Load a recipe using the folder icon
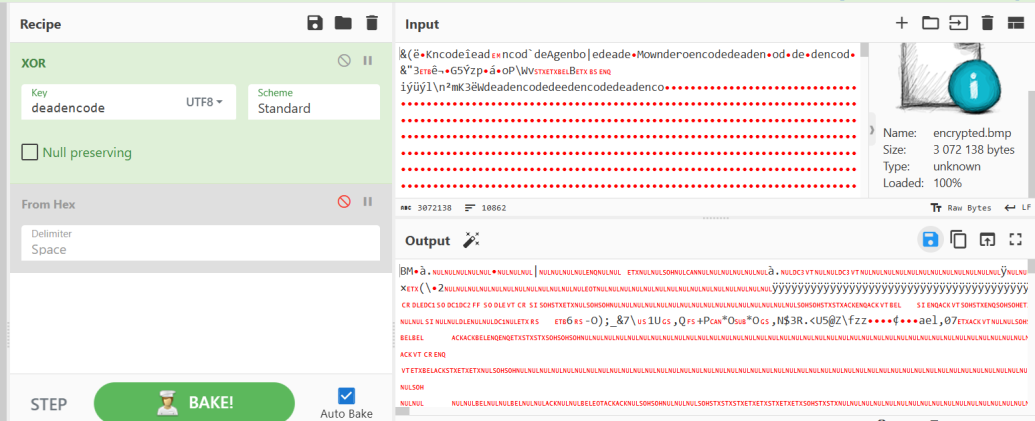Image resolution: width=1035 pixels, height=421 pixels. coord(343,23)
